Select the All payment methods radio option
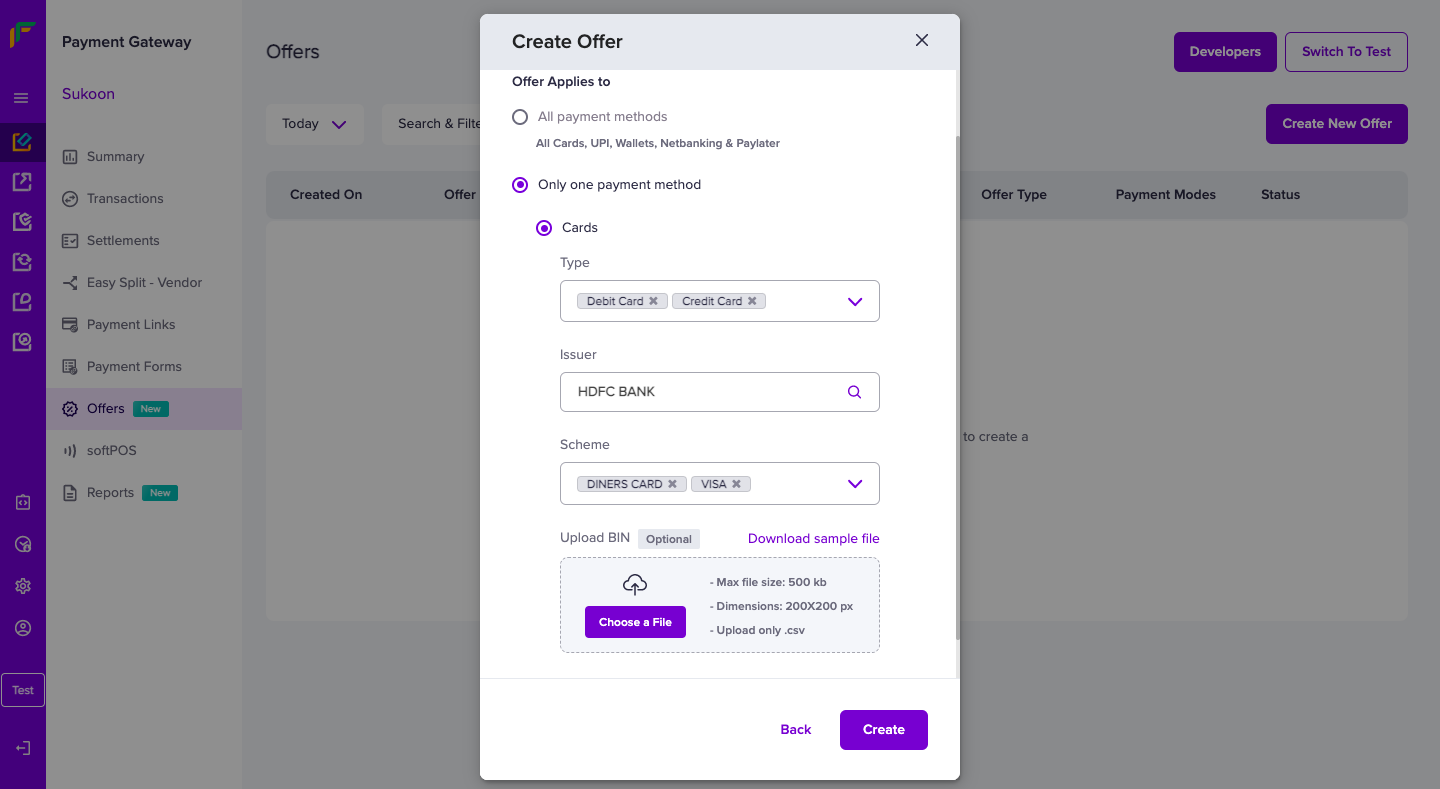 coord(520,116)
